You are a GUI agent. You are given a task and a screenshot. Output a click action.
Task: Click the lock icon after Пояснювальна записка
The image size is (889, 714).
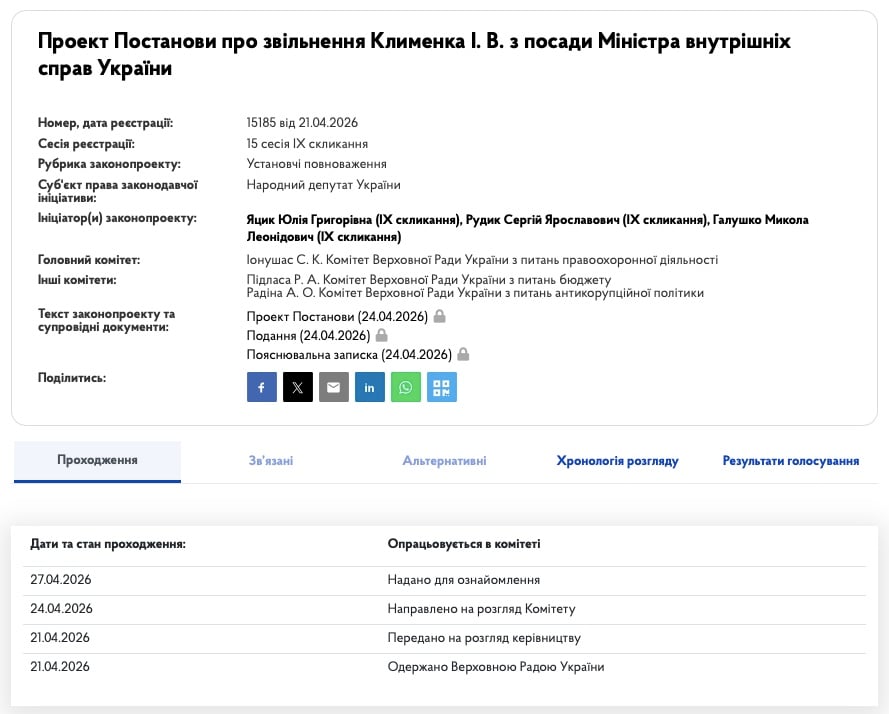click(x=463, y=354)
